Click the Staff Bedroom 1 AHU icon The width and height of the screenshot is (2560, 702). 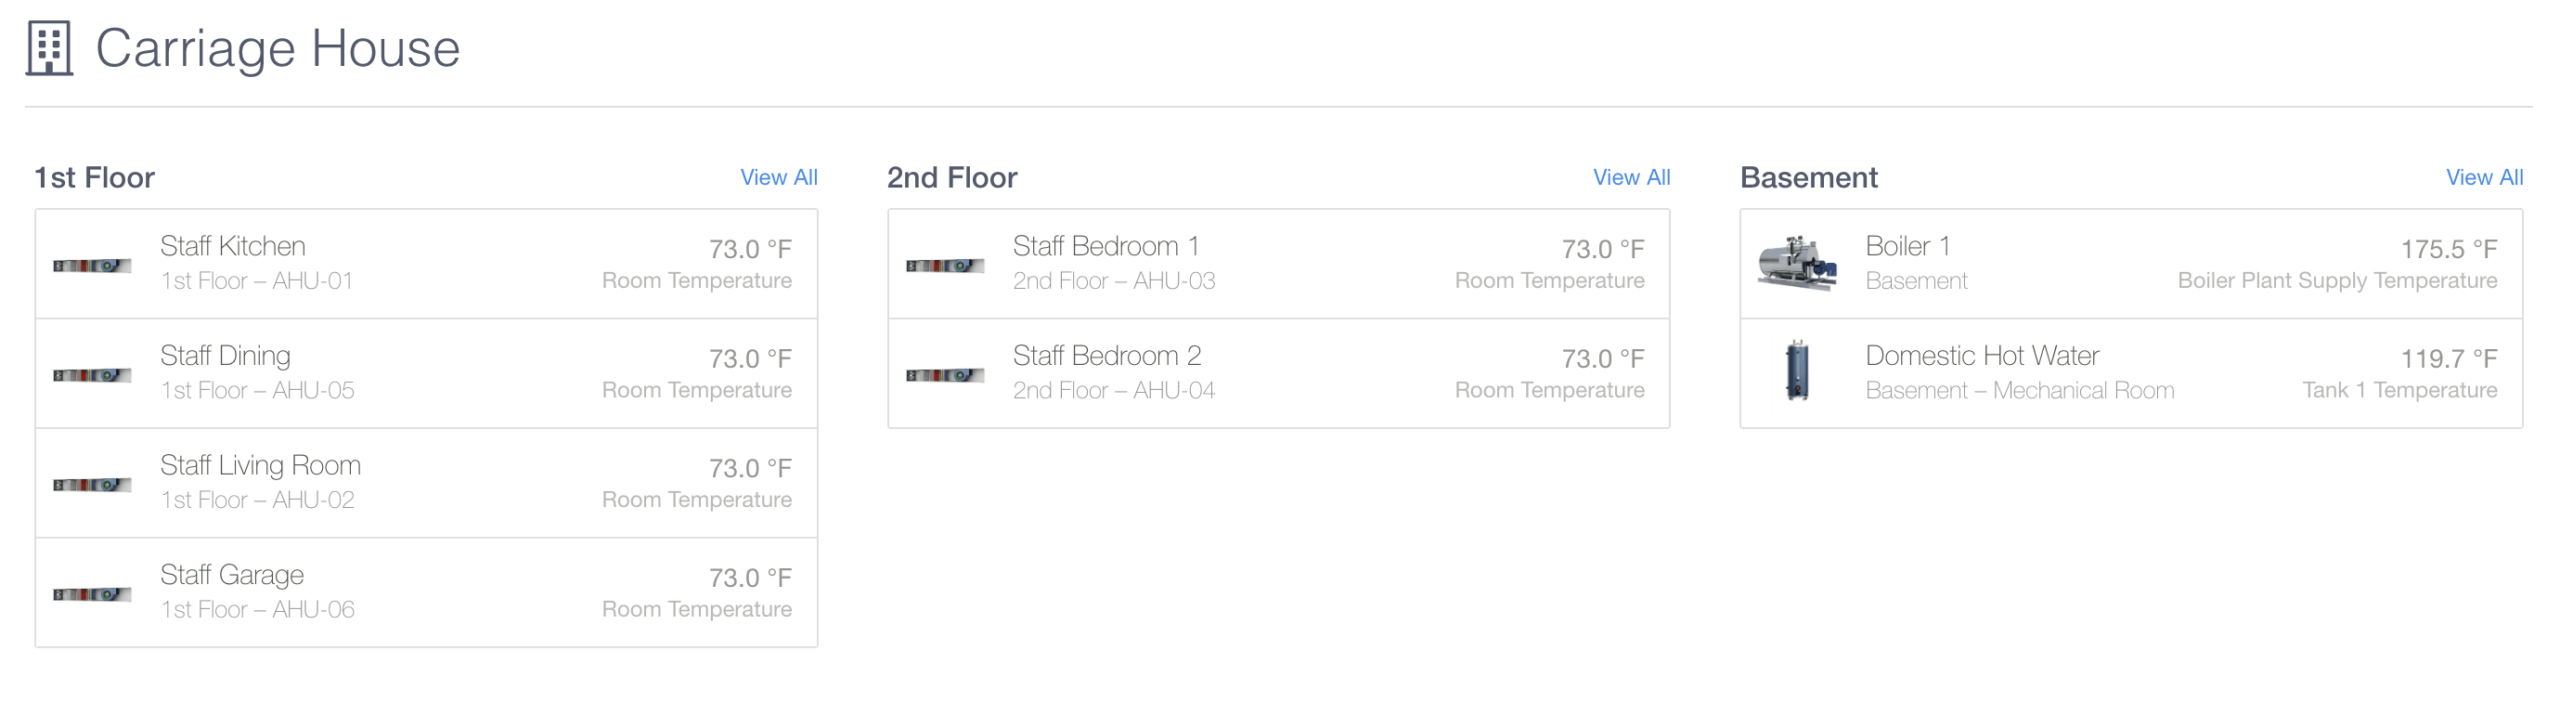click(945, 265)
